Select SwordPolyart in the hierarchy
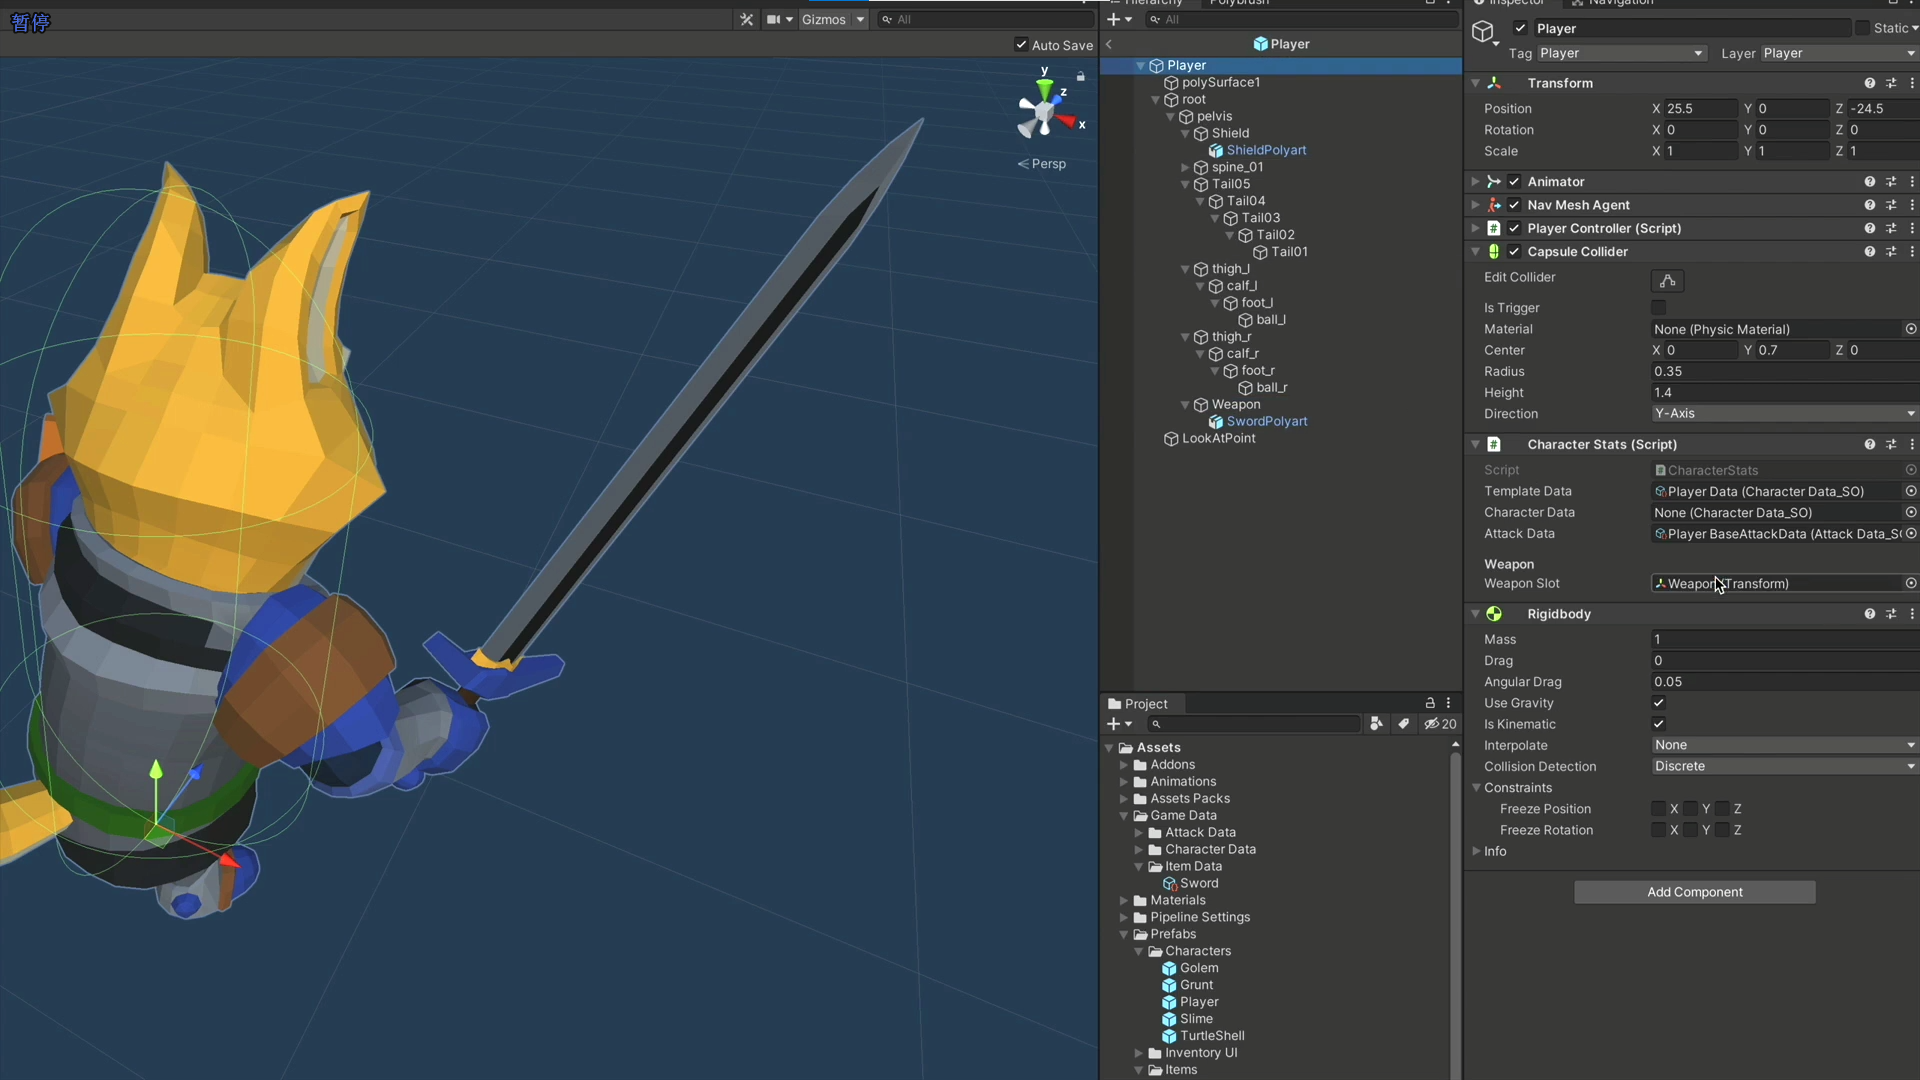Screen dimensions: 1920x1080 [x=1266, y=421]
